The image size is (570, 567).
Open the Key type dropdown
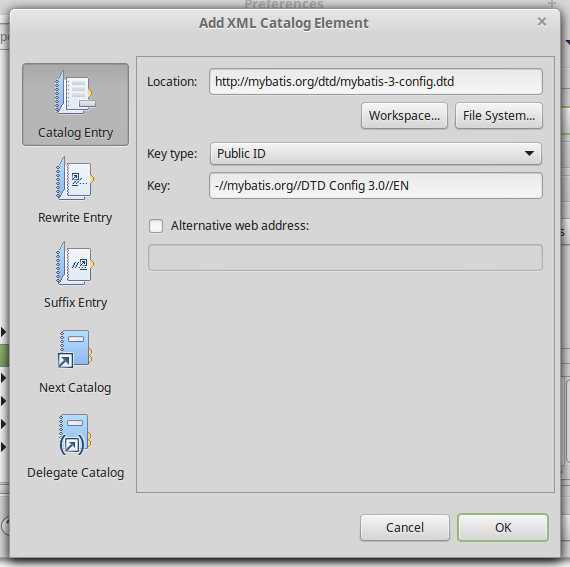(x=376, y=153)
